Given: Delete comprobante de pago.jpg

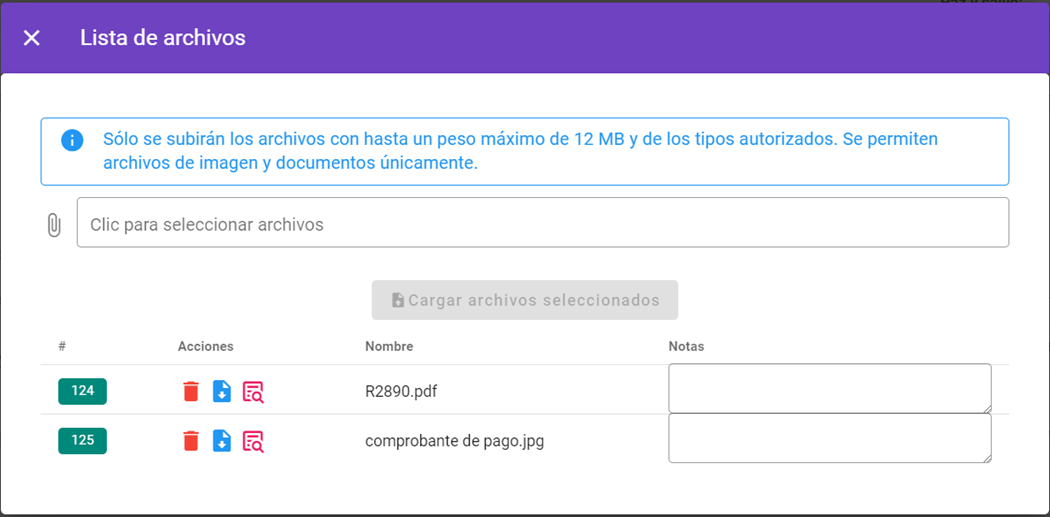Looking at the screenshot, I should [x=191, y=441].
